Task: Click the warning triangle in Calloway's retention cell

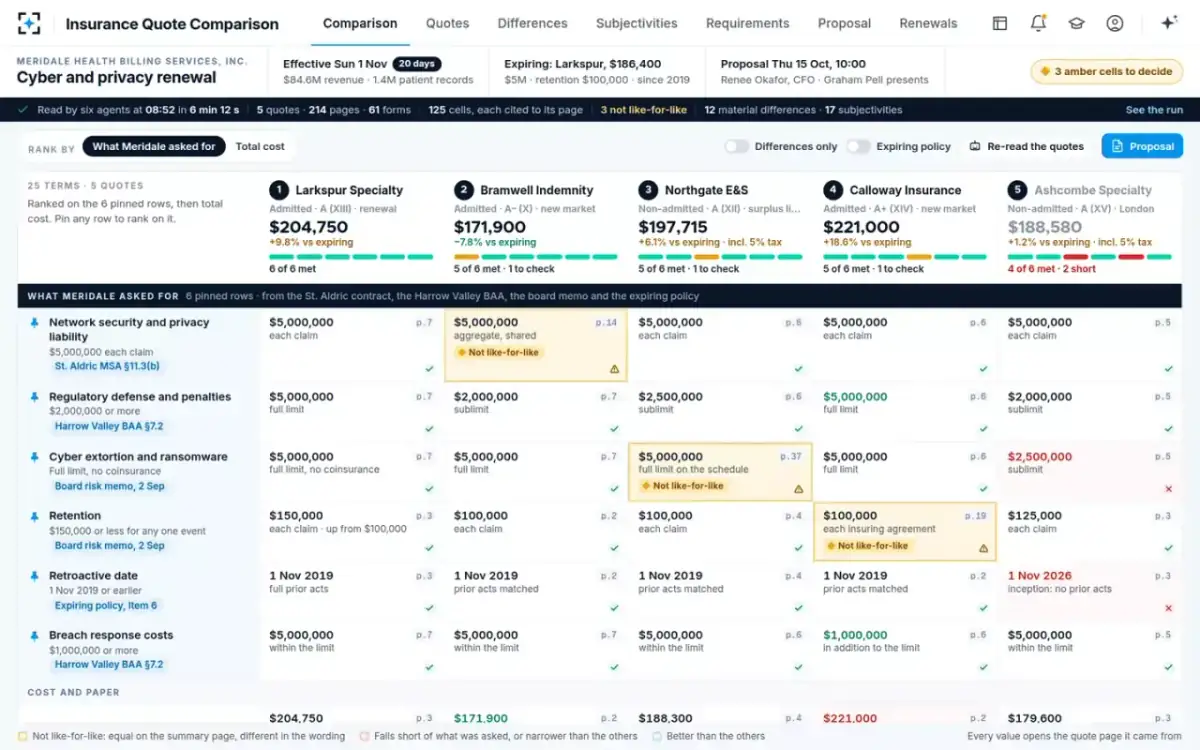Action: (x=983, y=548)
